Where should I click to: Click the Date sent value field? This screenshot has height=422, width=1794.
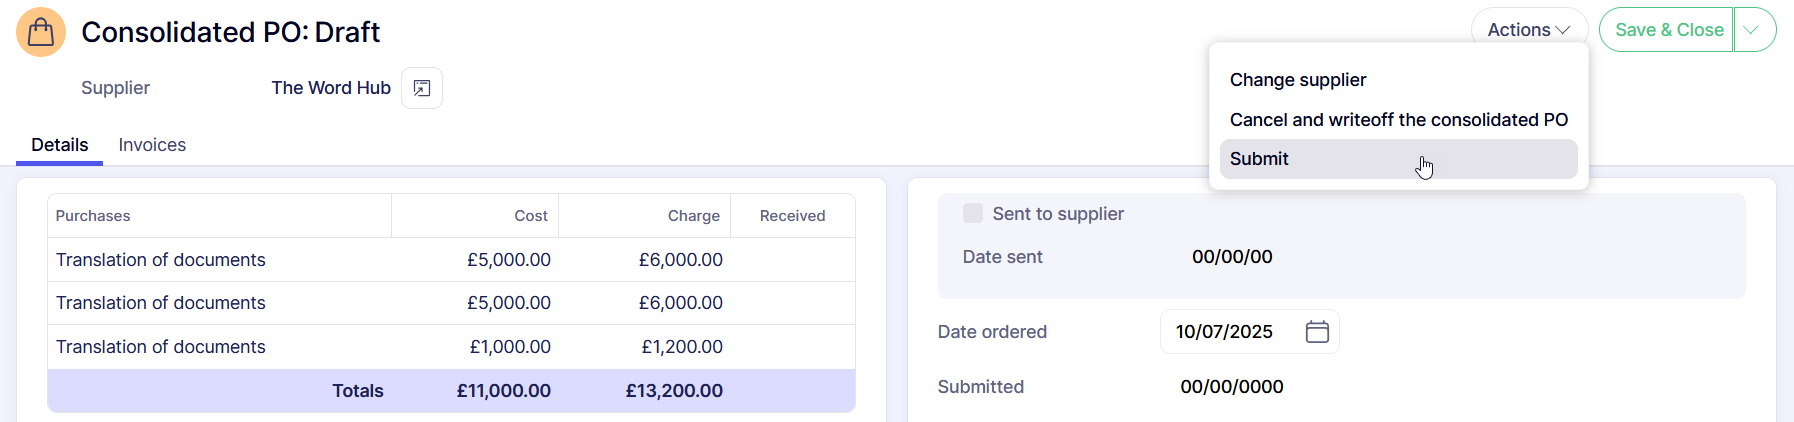point(1232,257)
